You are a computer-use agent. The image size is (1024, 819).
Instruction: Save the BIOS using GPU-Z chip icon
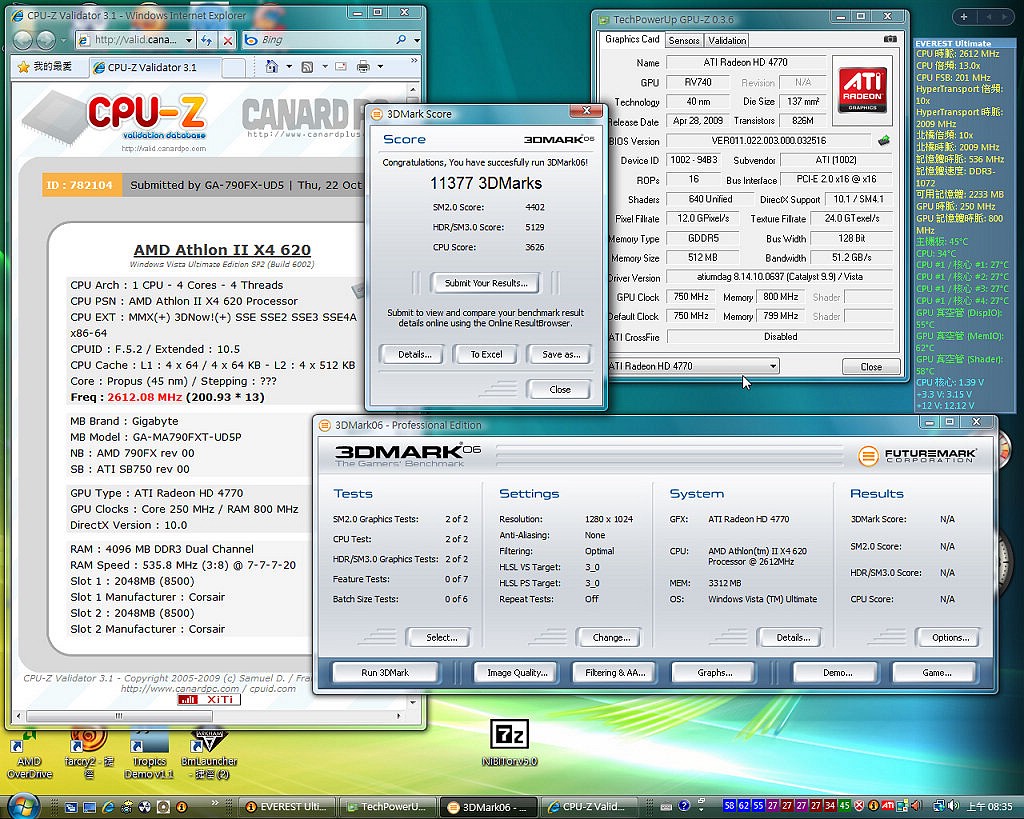pyautogui.click(x=884, y=140)
